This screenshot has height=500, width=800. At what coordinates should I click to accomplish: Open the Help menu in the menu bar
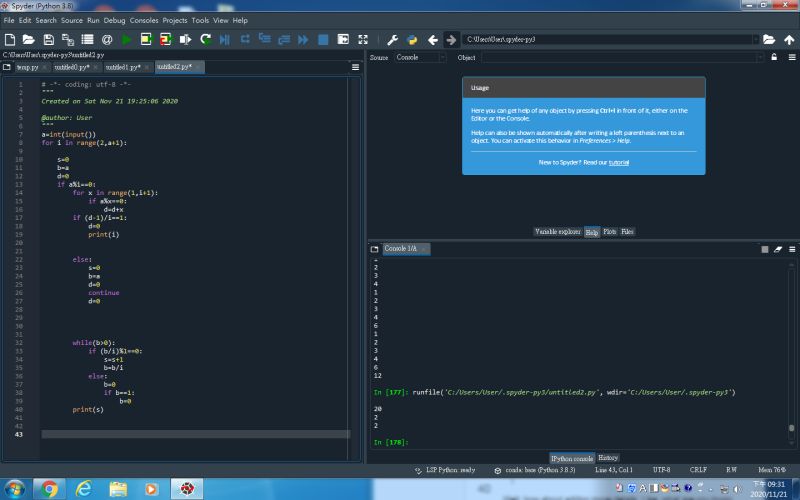pos(240,20)
